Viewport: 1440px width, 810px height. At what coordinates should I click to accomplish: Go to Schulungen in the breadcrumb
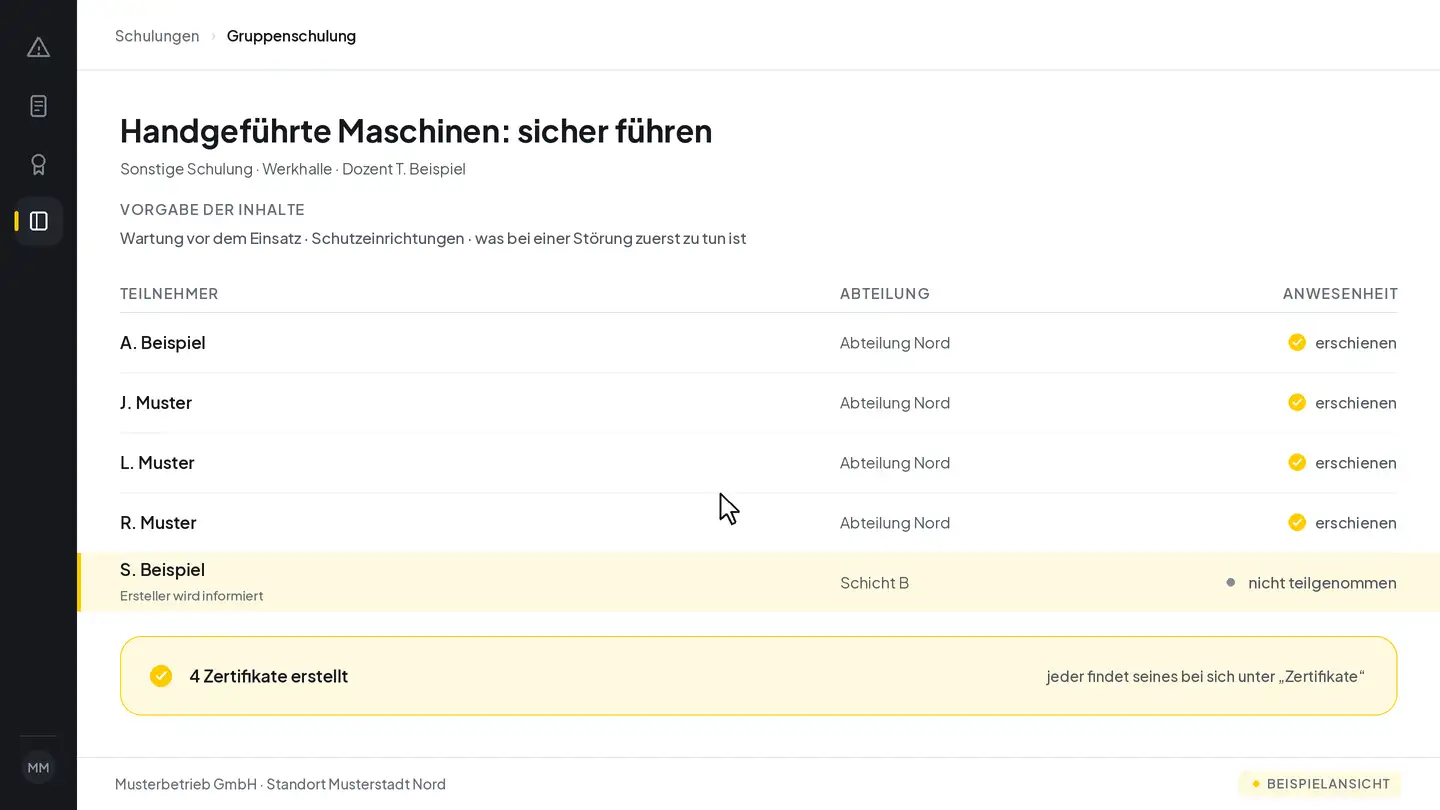[157, 36]
